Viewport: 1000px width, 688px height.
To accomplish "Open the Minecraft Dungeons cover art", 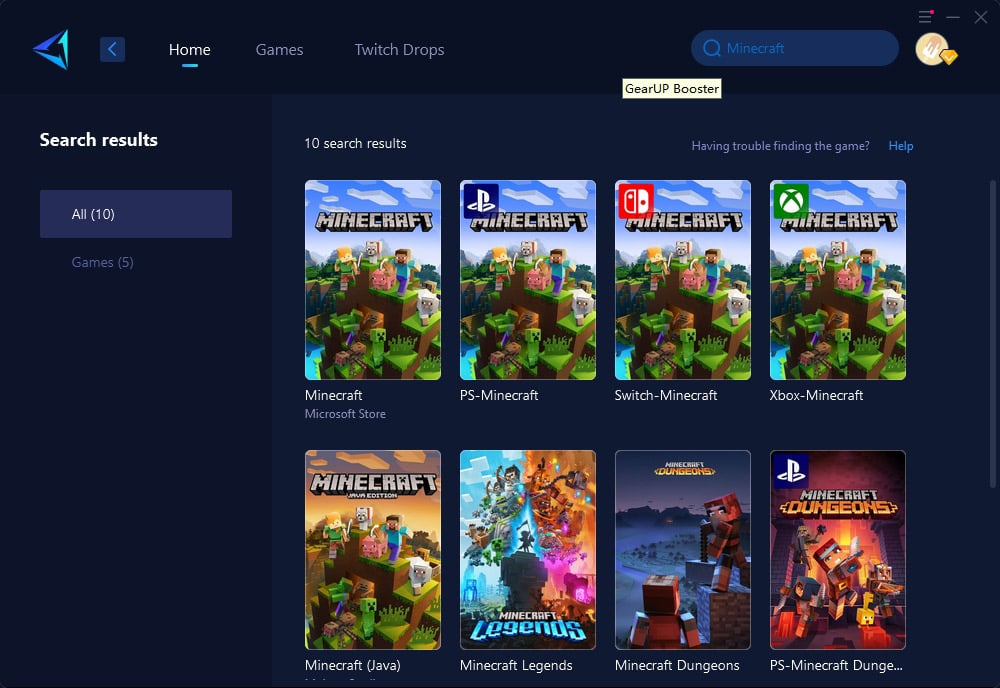I will (x=682, y=550).
